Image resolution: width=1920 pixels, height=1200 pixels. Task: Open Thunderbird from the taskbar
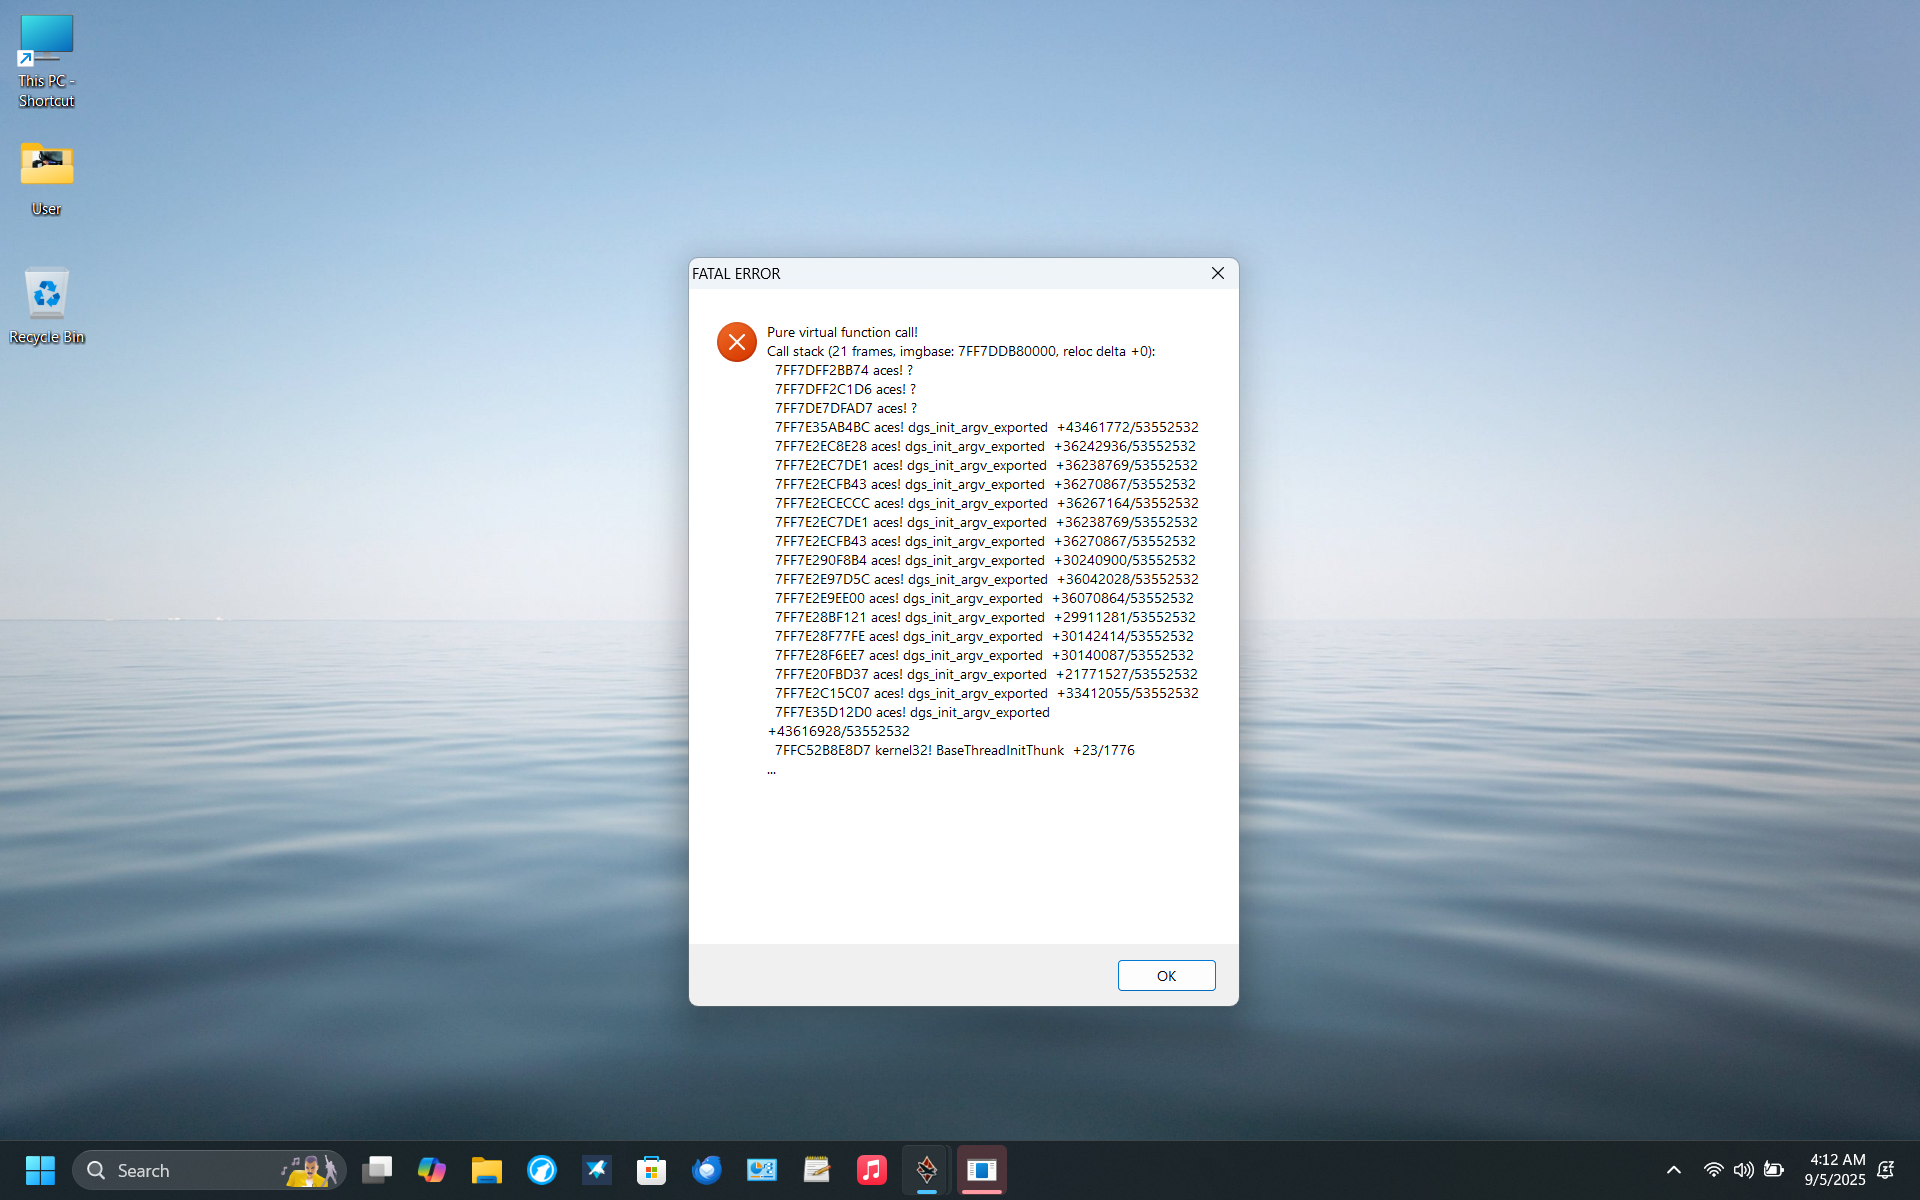[706, 1170]
